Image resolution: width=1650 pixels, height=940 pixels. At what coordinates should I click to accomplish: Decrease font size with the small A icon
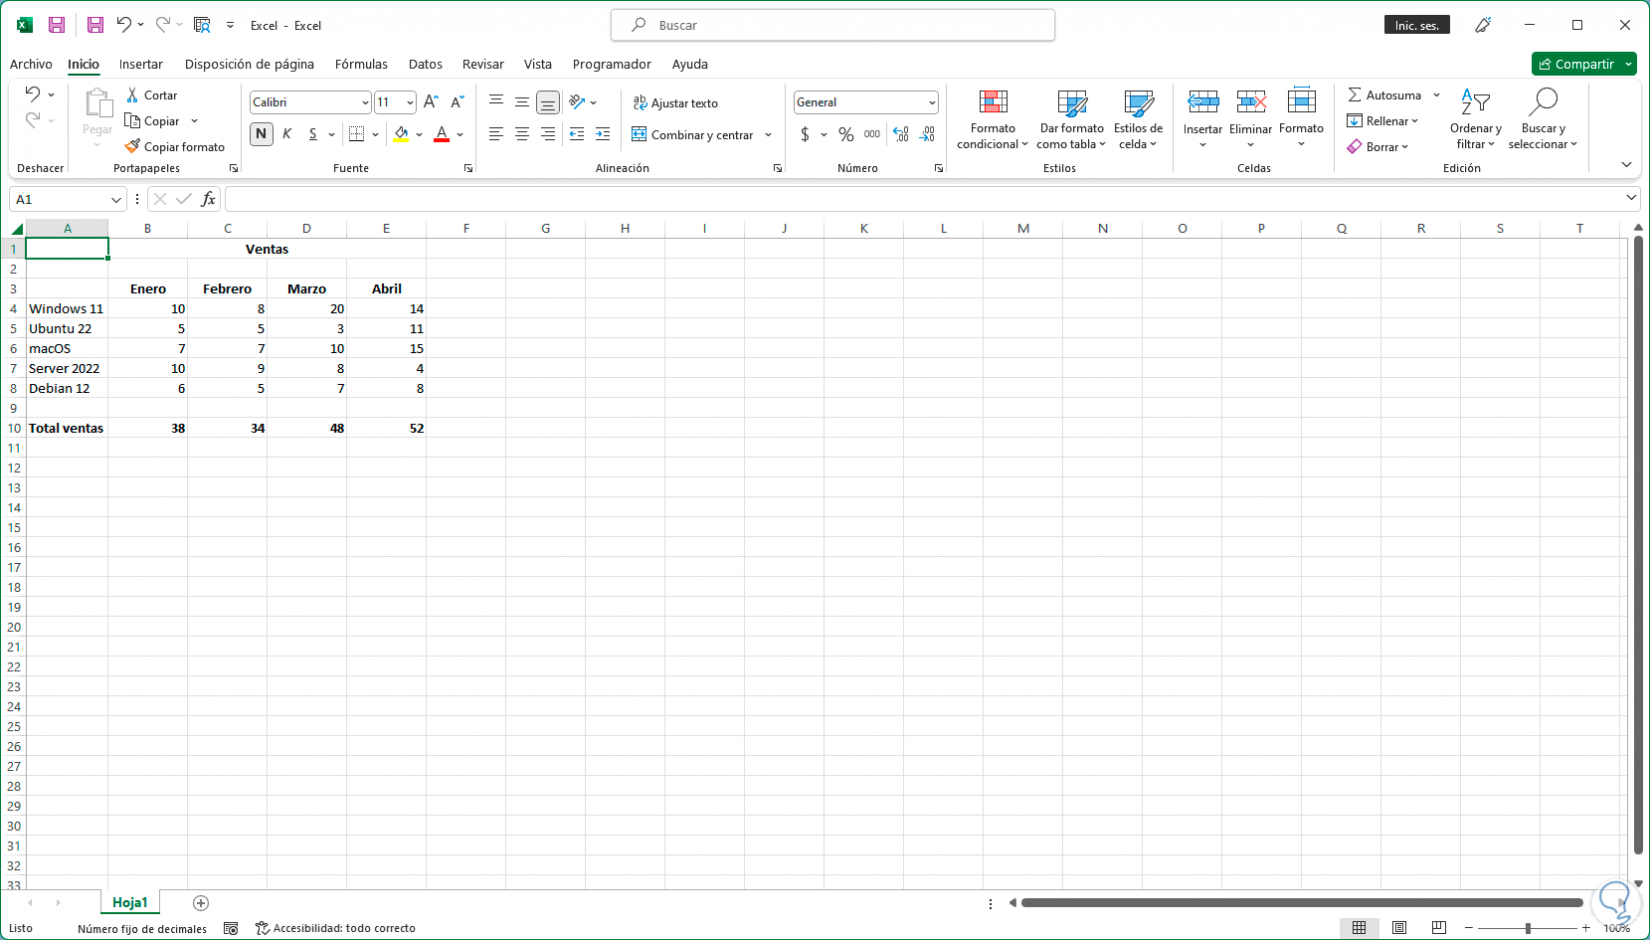coord(457,102)
